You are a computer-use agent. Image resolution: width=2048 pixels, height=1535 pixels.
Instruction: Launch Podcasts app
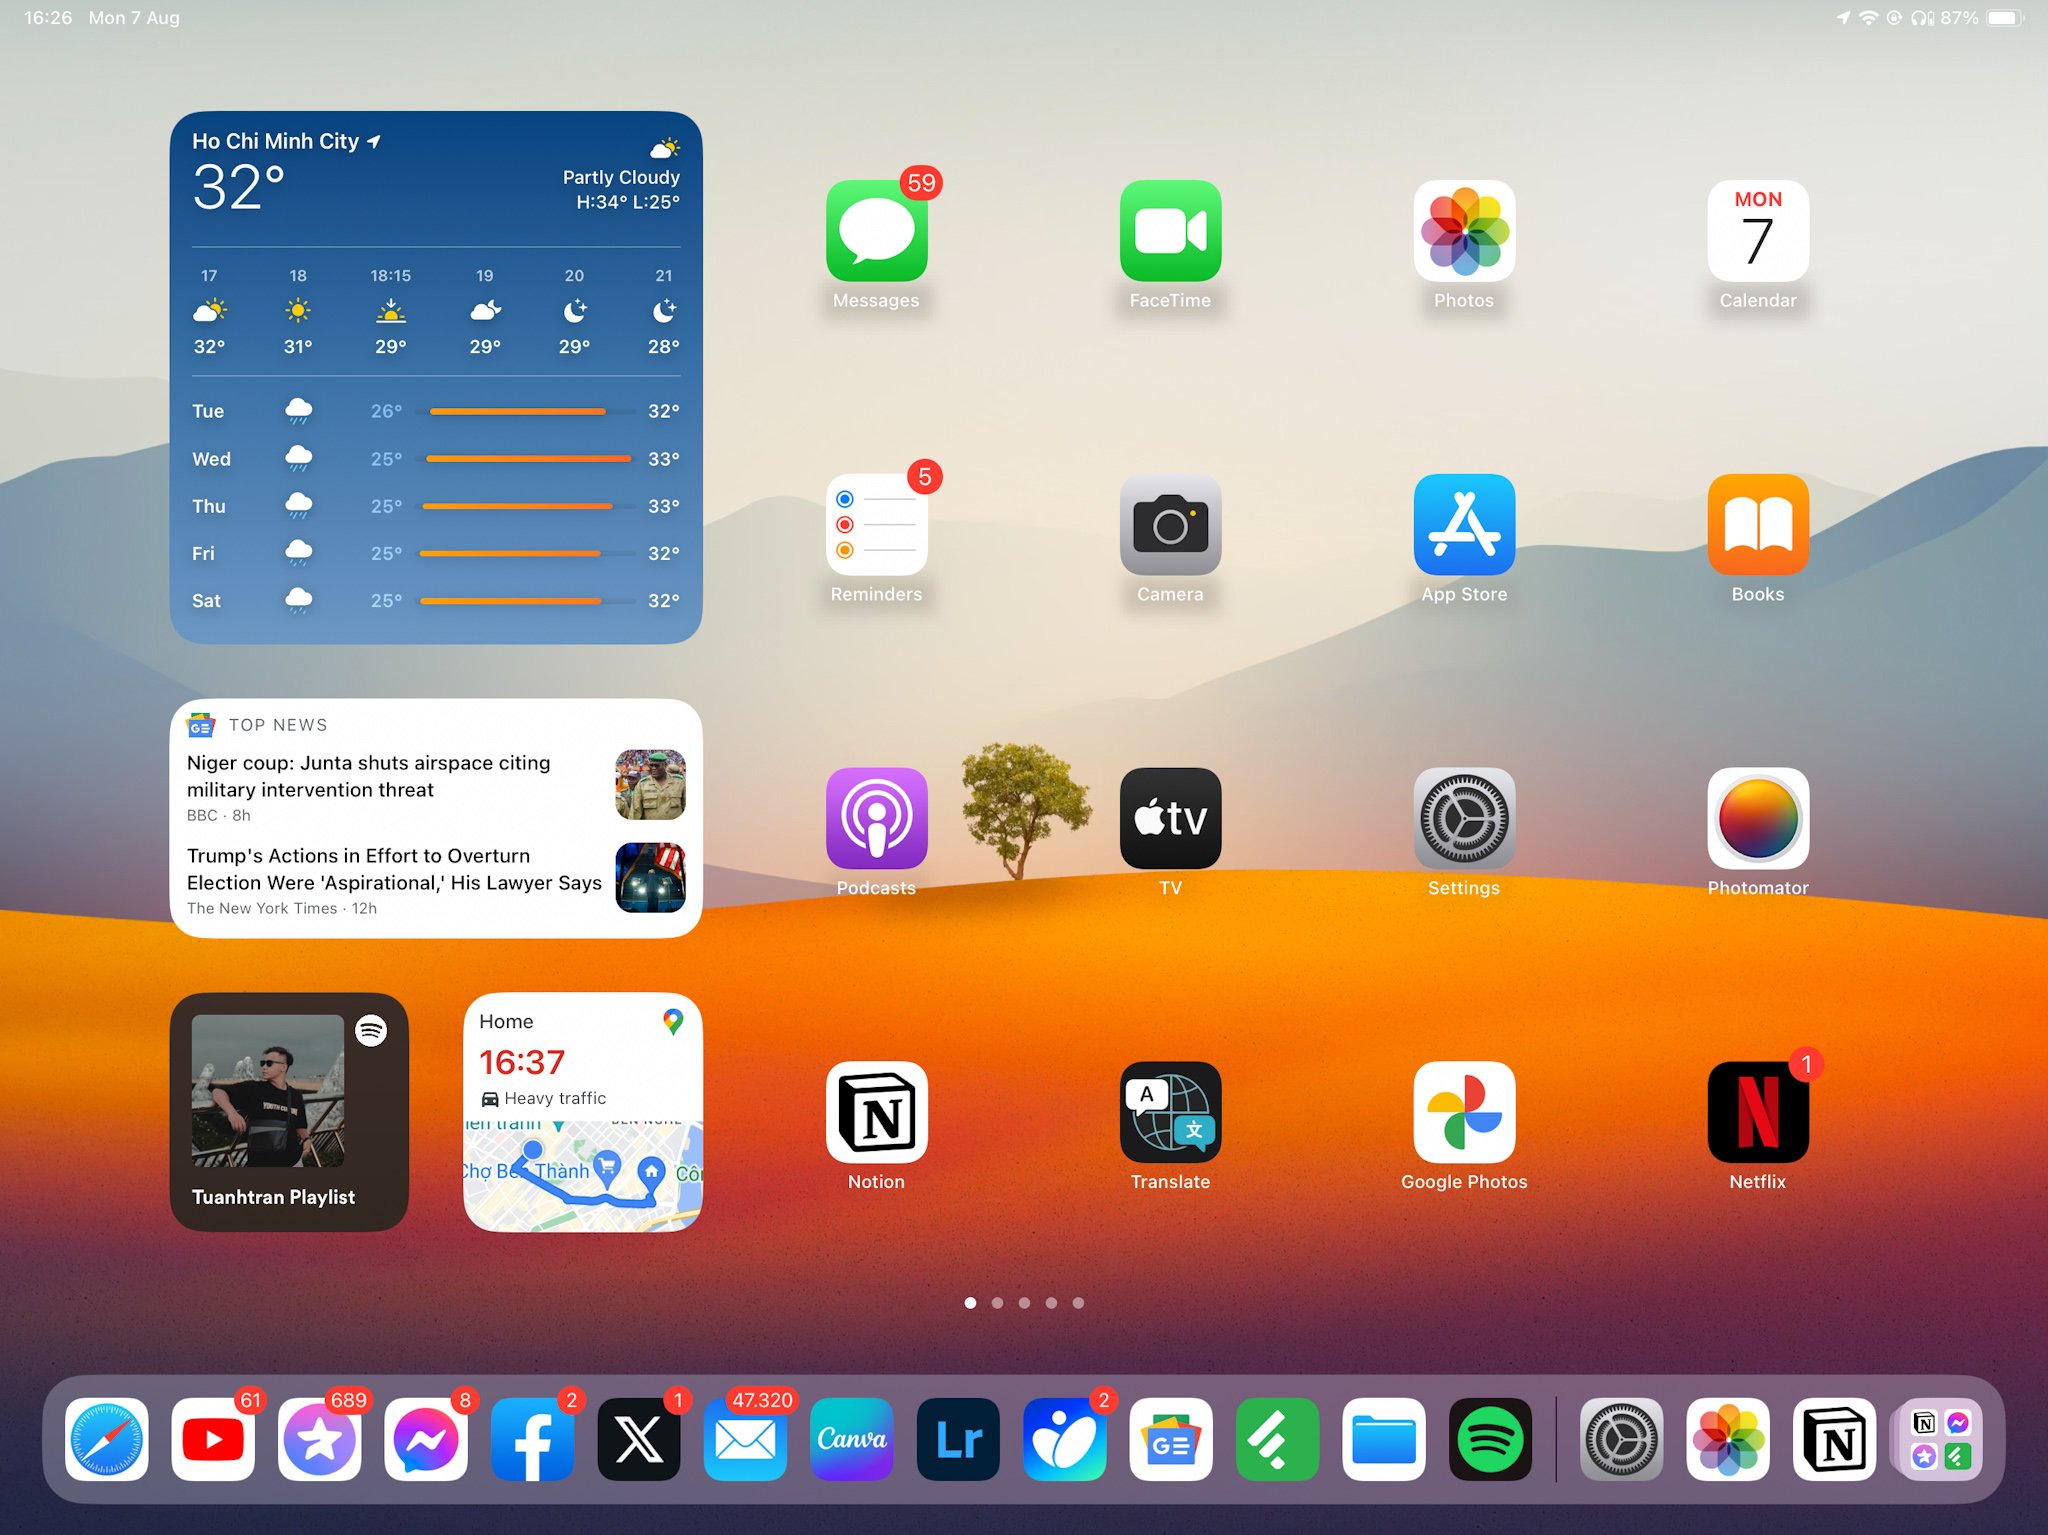(876, 818)
